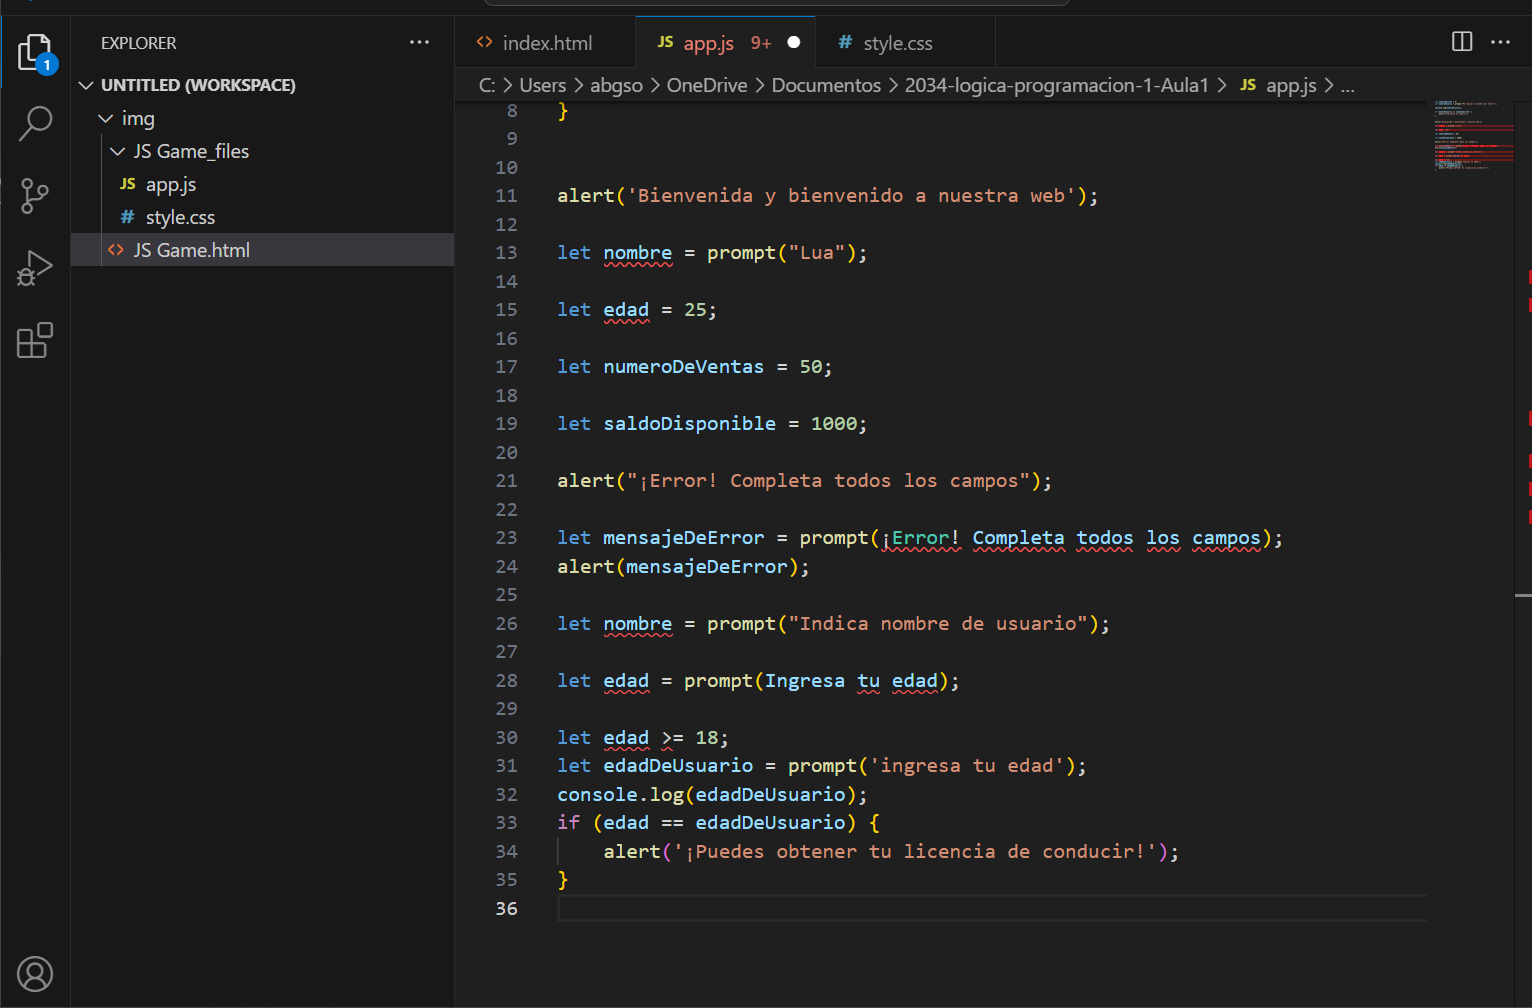The image size is (1532, 1008).
Task: Click 'numeroDeVentas' on line 17
Action: pos(683,367)
